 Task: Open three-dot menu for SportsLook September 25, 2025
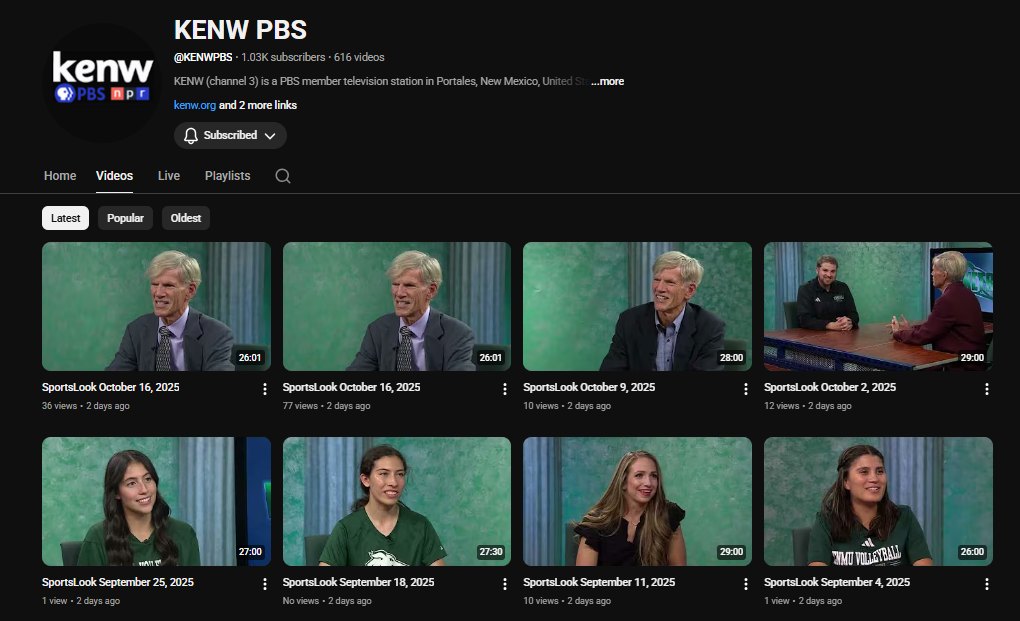click(x=264, y=584)
